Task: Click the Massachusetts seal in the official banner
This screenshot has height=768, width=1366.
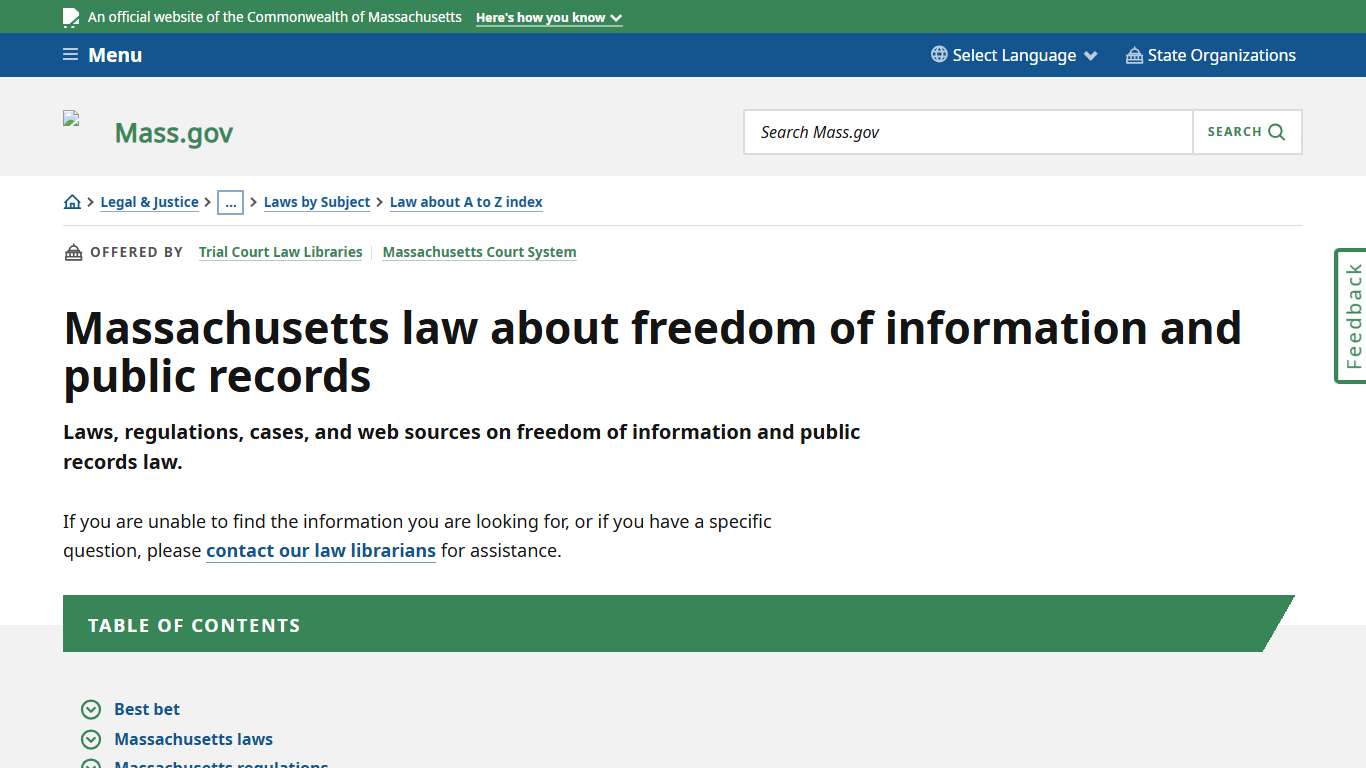Action: pyautogui.click(x=70, y=17)
